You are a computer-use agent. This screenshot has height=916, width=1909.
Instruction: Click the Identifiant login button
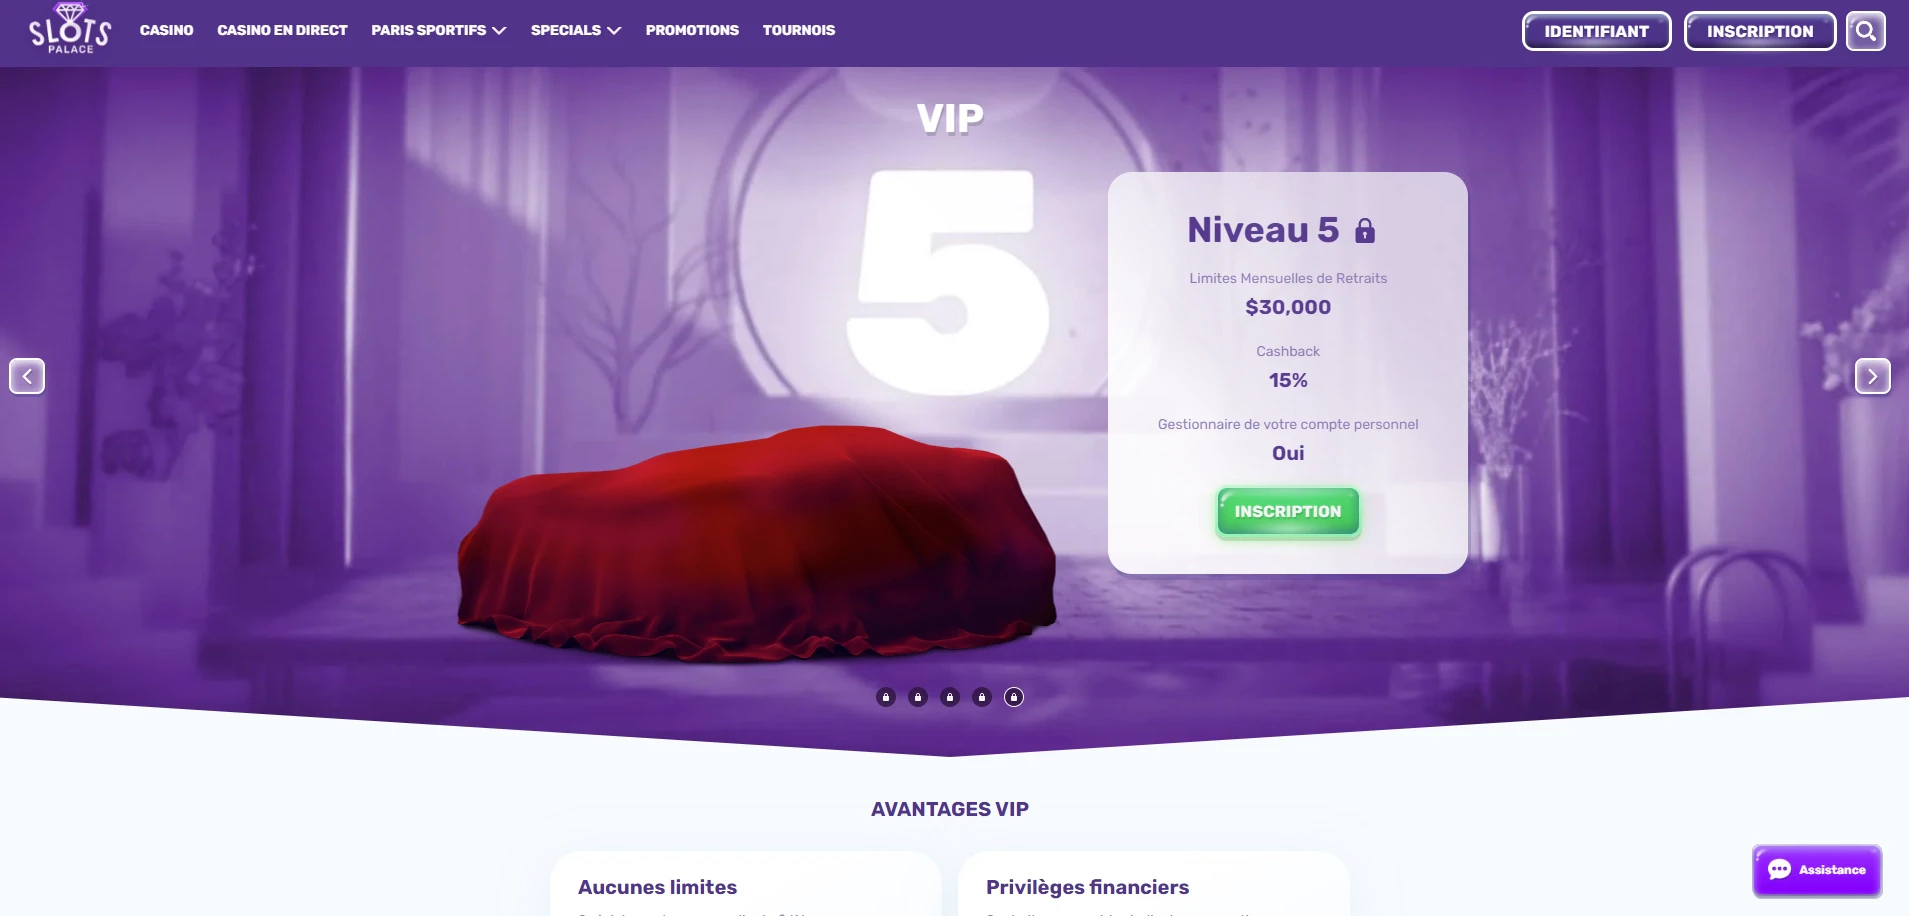1596,31
